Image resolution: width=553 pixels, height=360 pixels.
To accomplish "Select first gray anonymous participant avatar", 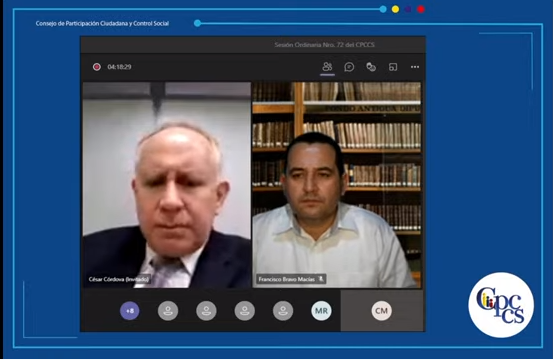I will pos(168,311).
